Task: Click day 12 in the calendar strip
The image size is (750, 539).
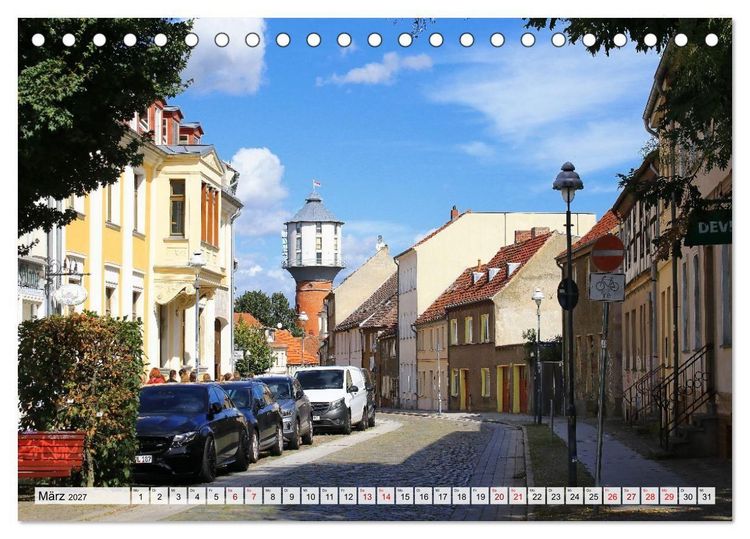Action: [x=348, y=495]
